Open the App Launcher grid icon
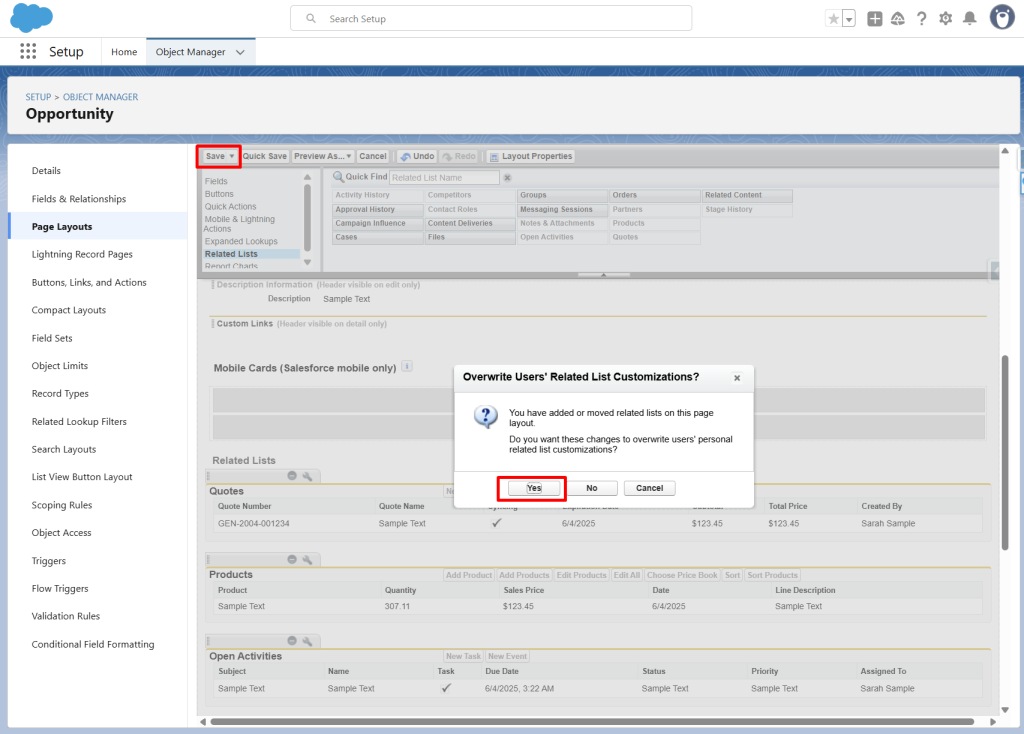The height and width of the screenshot is (734, 1024). [x=27, y=52]
